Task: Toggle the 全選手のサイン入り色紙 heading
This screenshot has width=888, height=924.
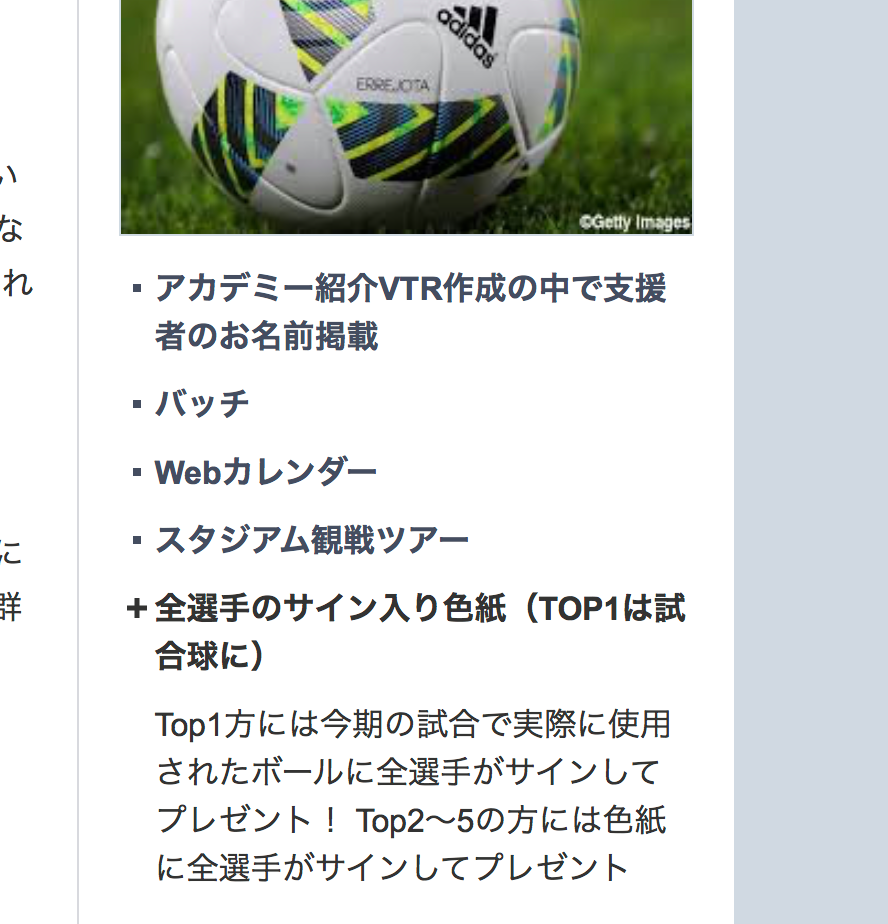Action: [x=420, y=632]
